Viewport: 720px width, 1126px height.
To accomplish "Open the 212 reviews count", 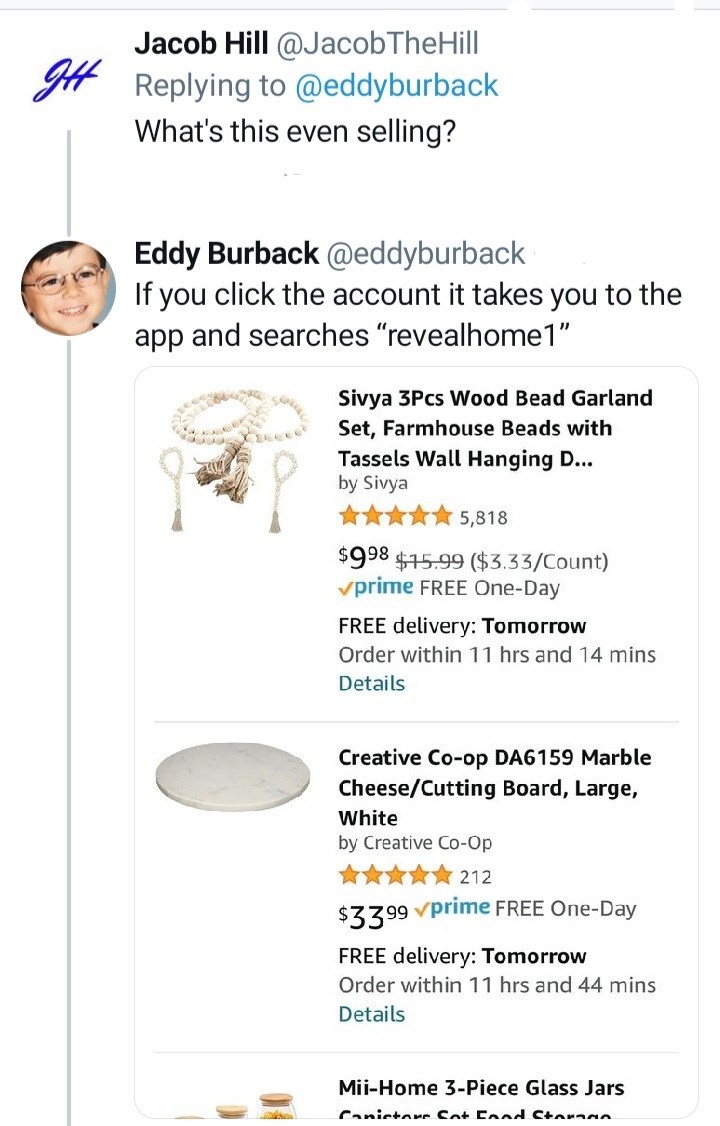I will 476,877.
